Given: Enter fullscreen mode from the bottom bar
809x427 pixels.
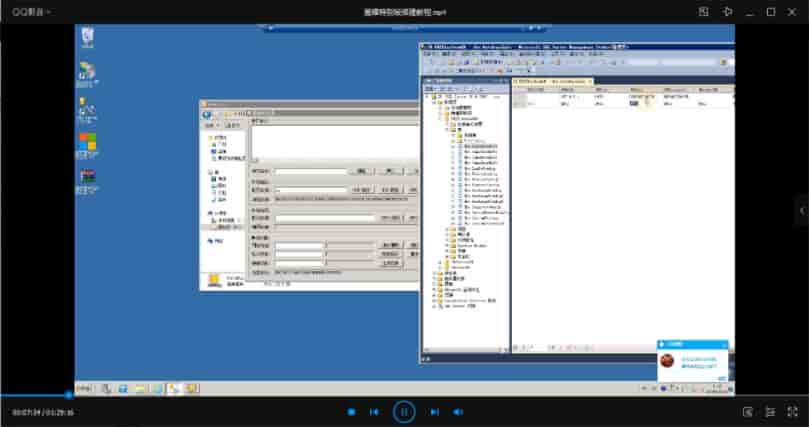Looking at the screenshot, I should (791, 412).
